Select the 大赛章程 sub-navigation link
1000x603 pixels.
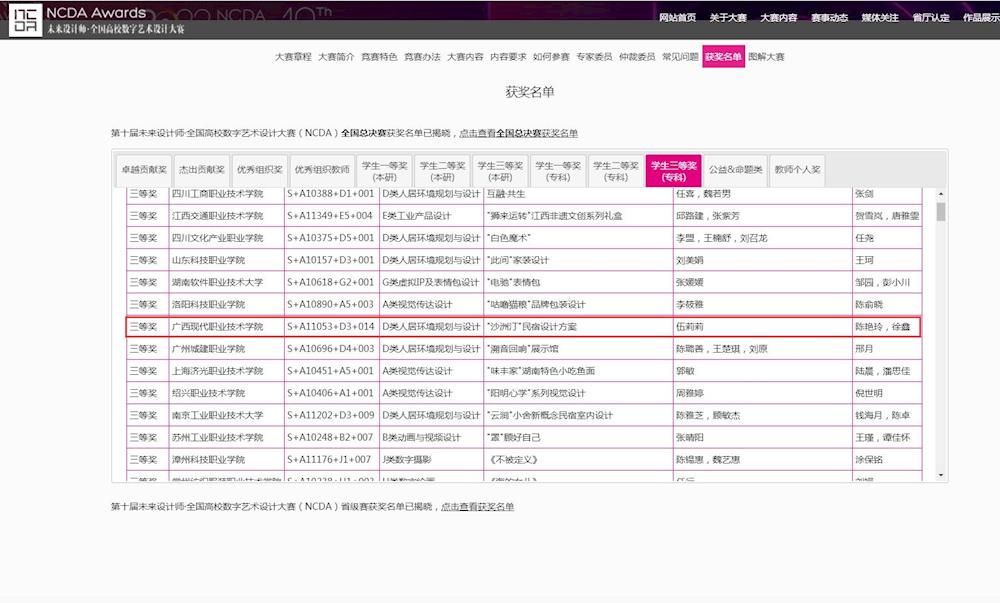click(x=293, y=57)
